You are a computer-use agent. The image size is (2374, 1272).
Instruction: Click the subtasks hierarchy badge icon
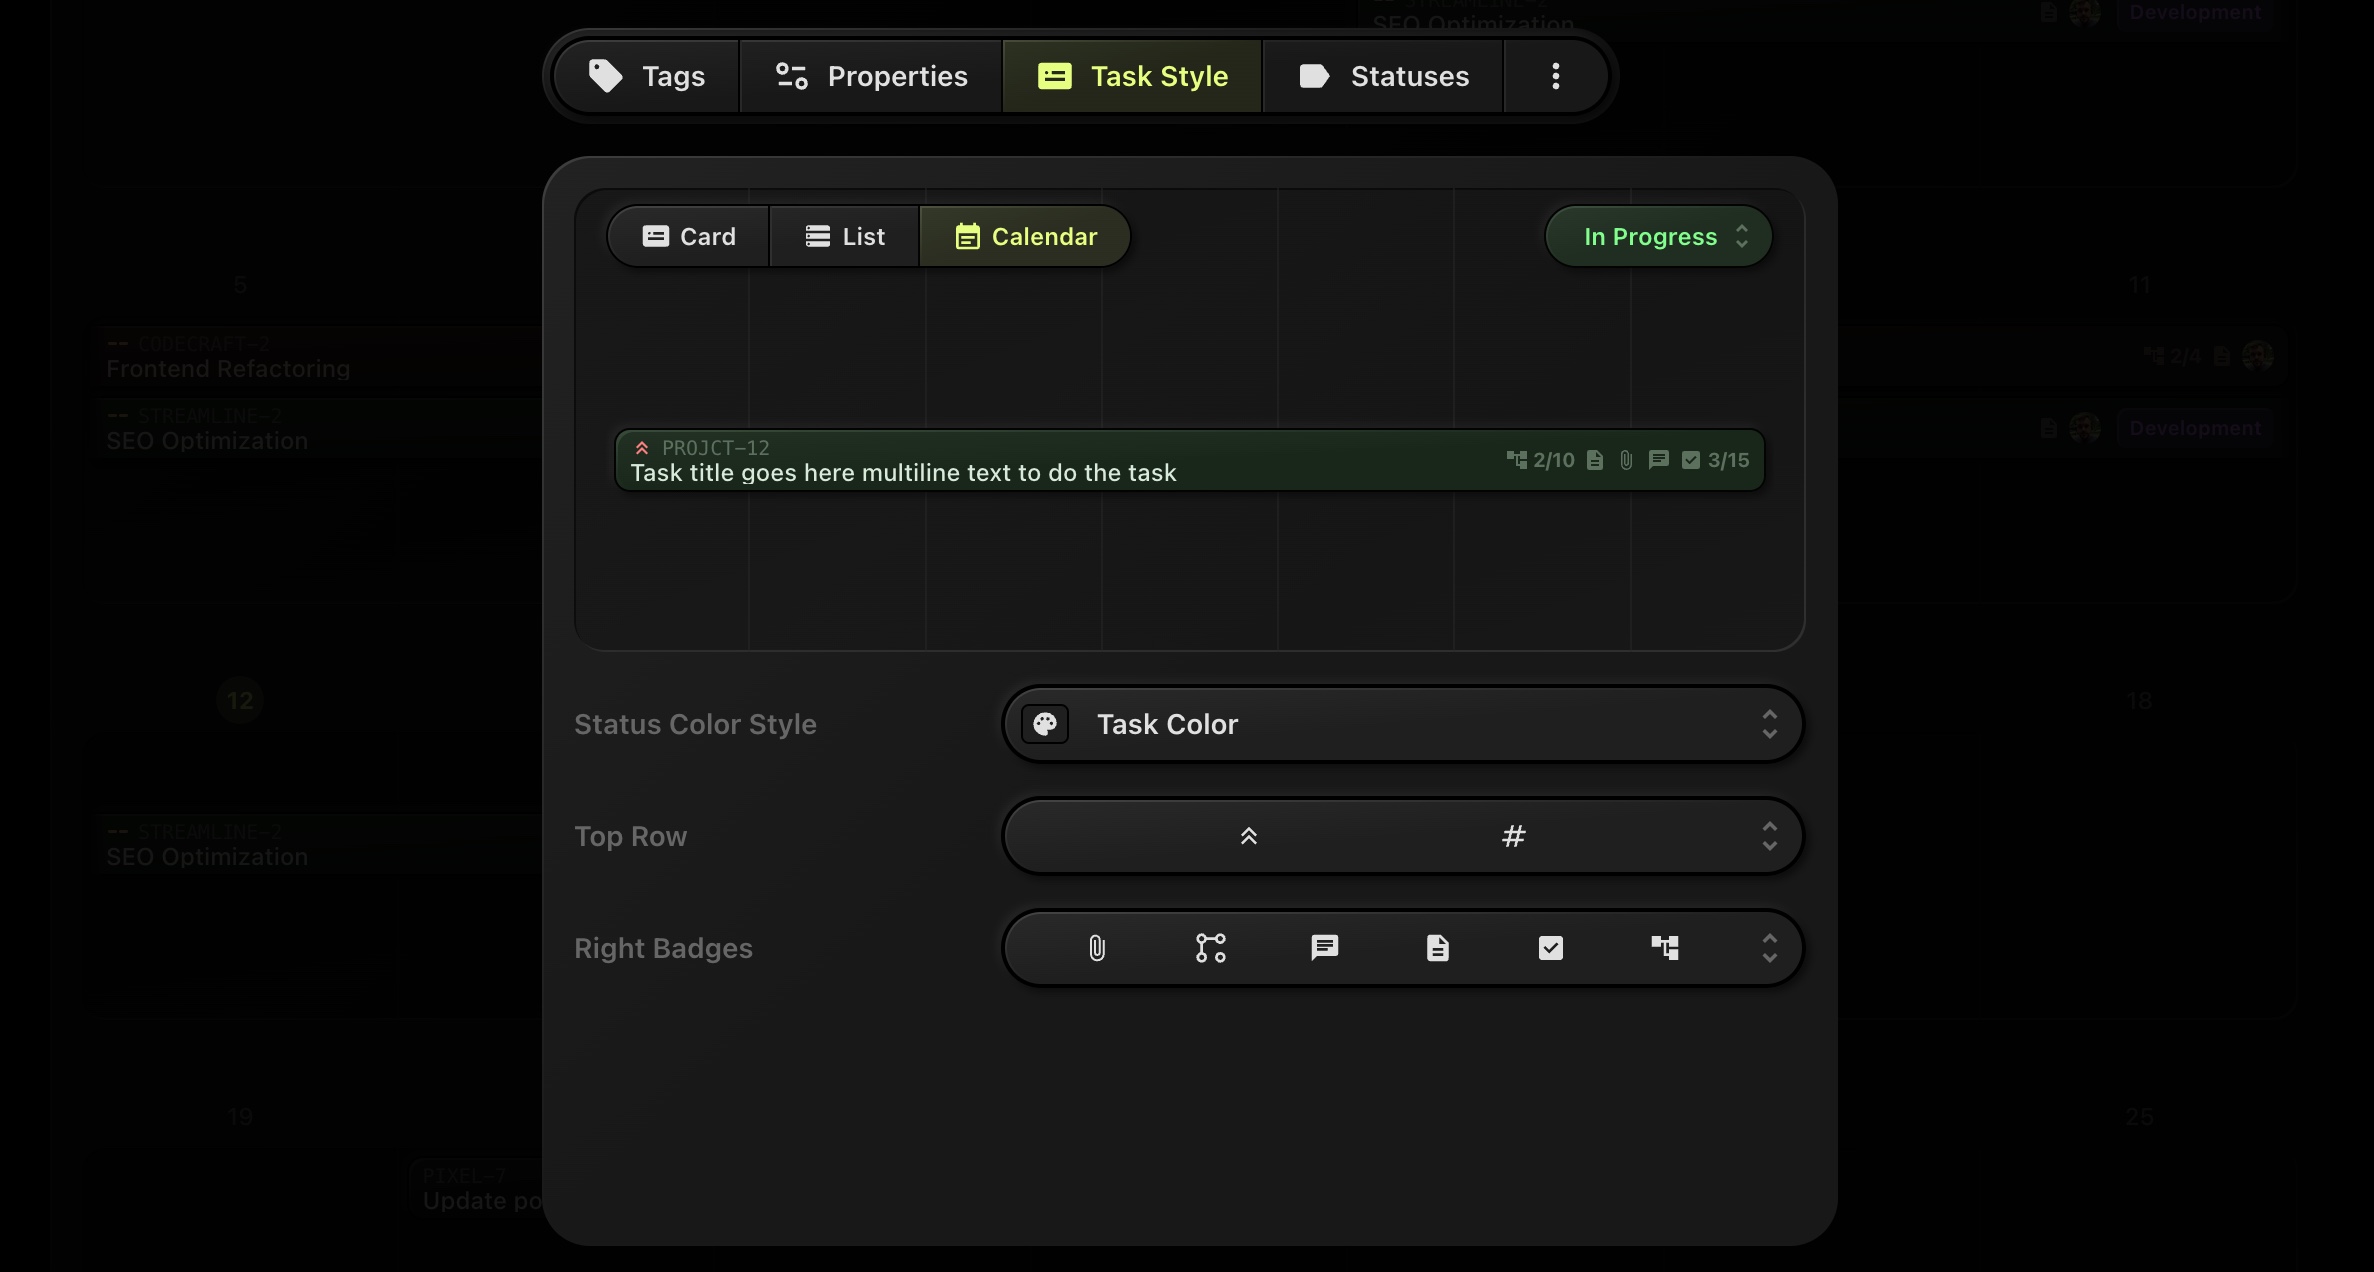pyautogui.click(x=1665, y=948)
